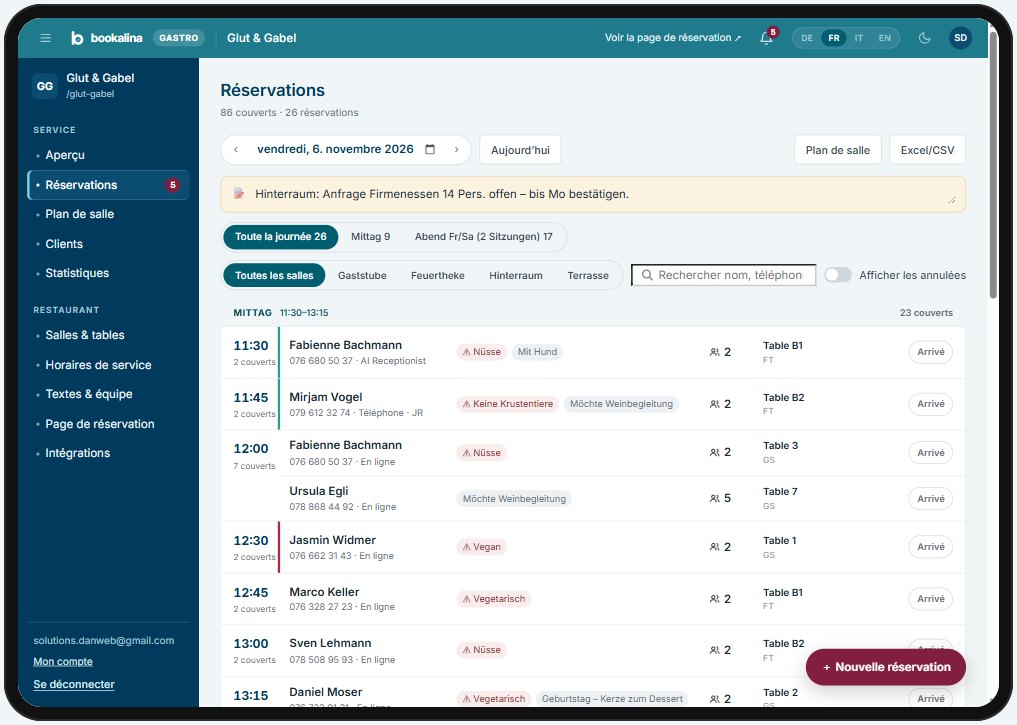
Task: Open the SD user avatar
Action: pos(961,38)
